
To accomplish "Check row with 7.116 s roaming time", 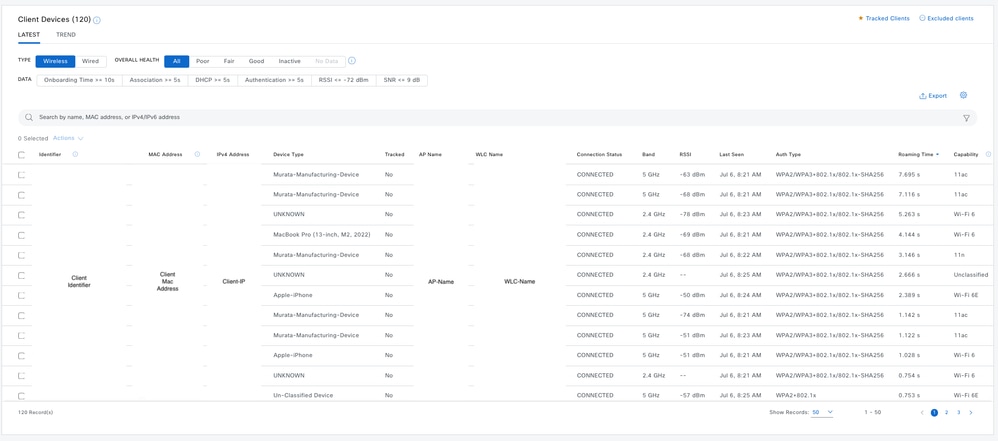I will (22, 195).
